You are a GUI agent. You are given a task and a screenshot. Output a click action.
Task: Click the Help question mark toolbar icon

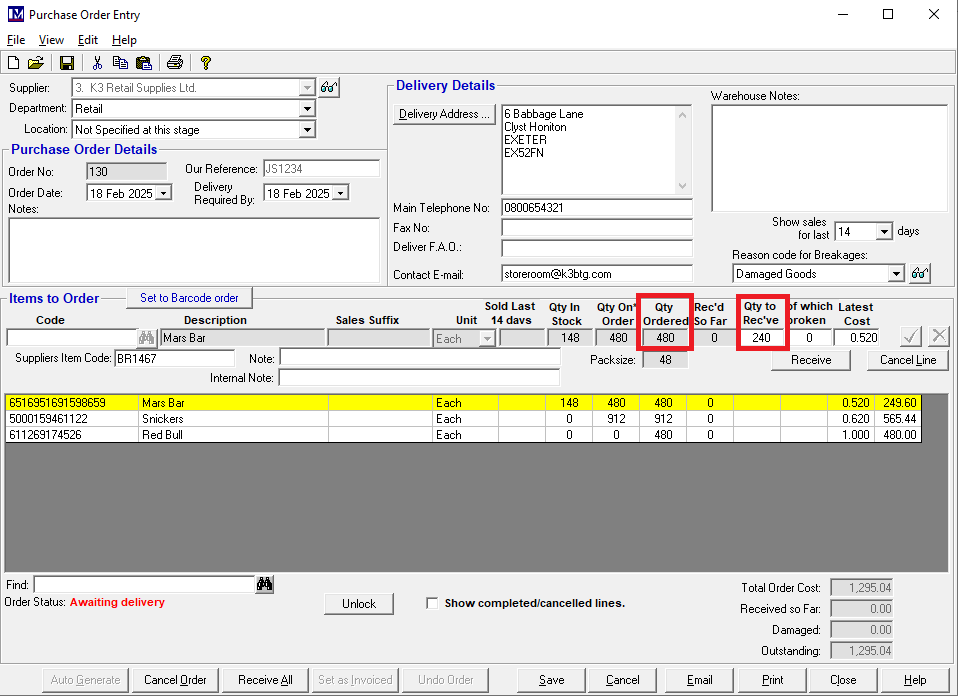[x=206, y=63]
